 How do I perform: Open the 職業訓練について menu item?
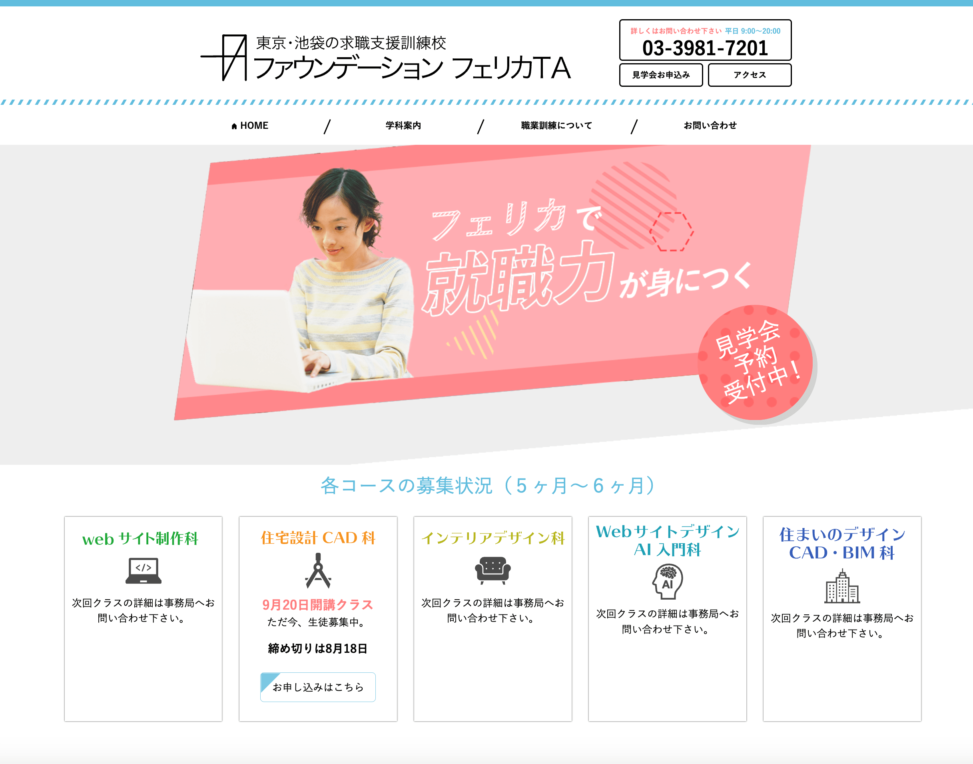click(557, 125)
